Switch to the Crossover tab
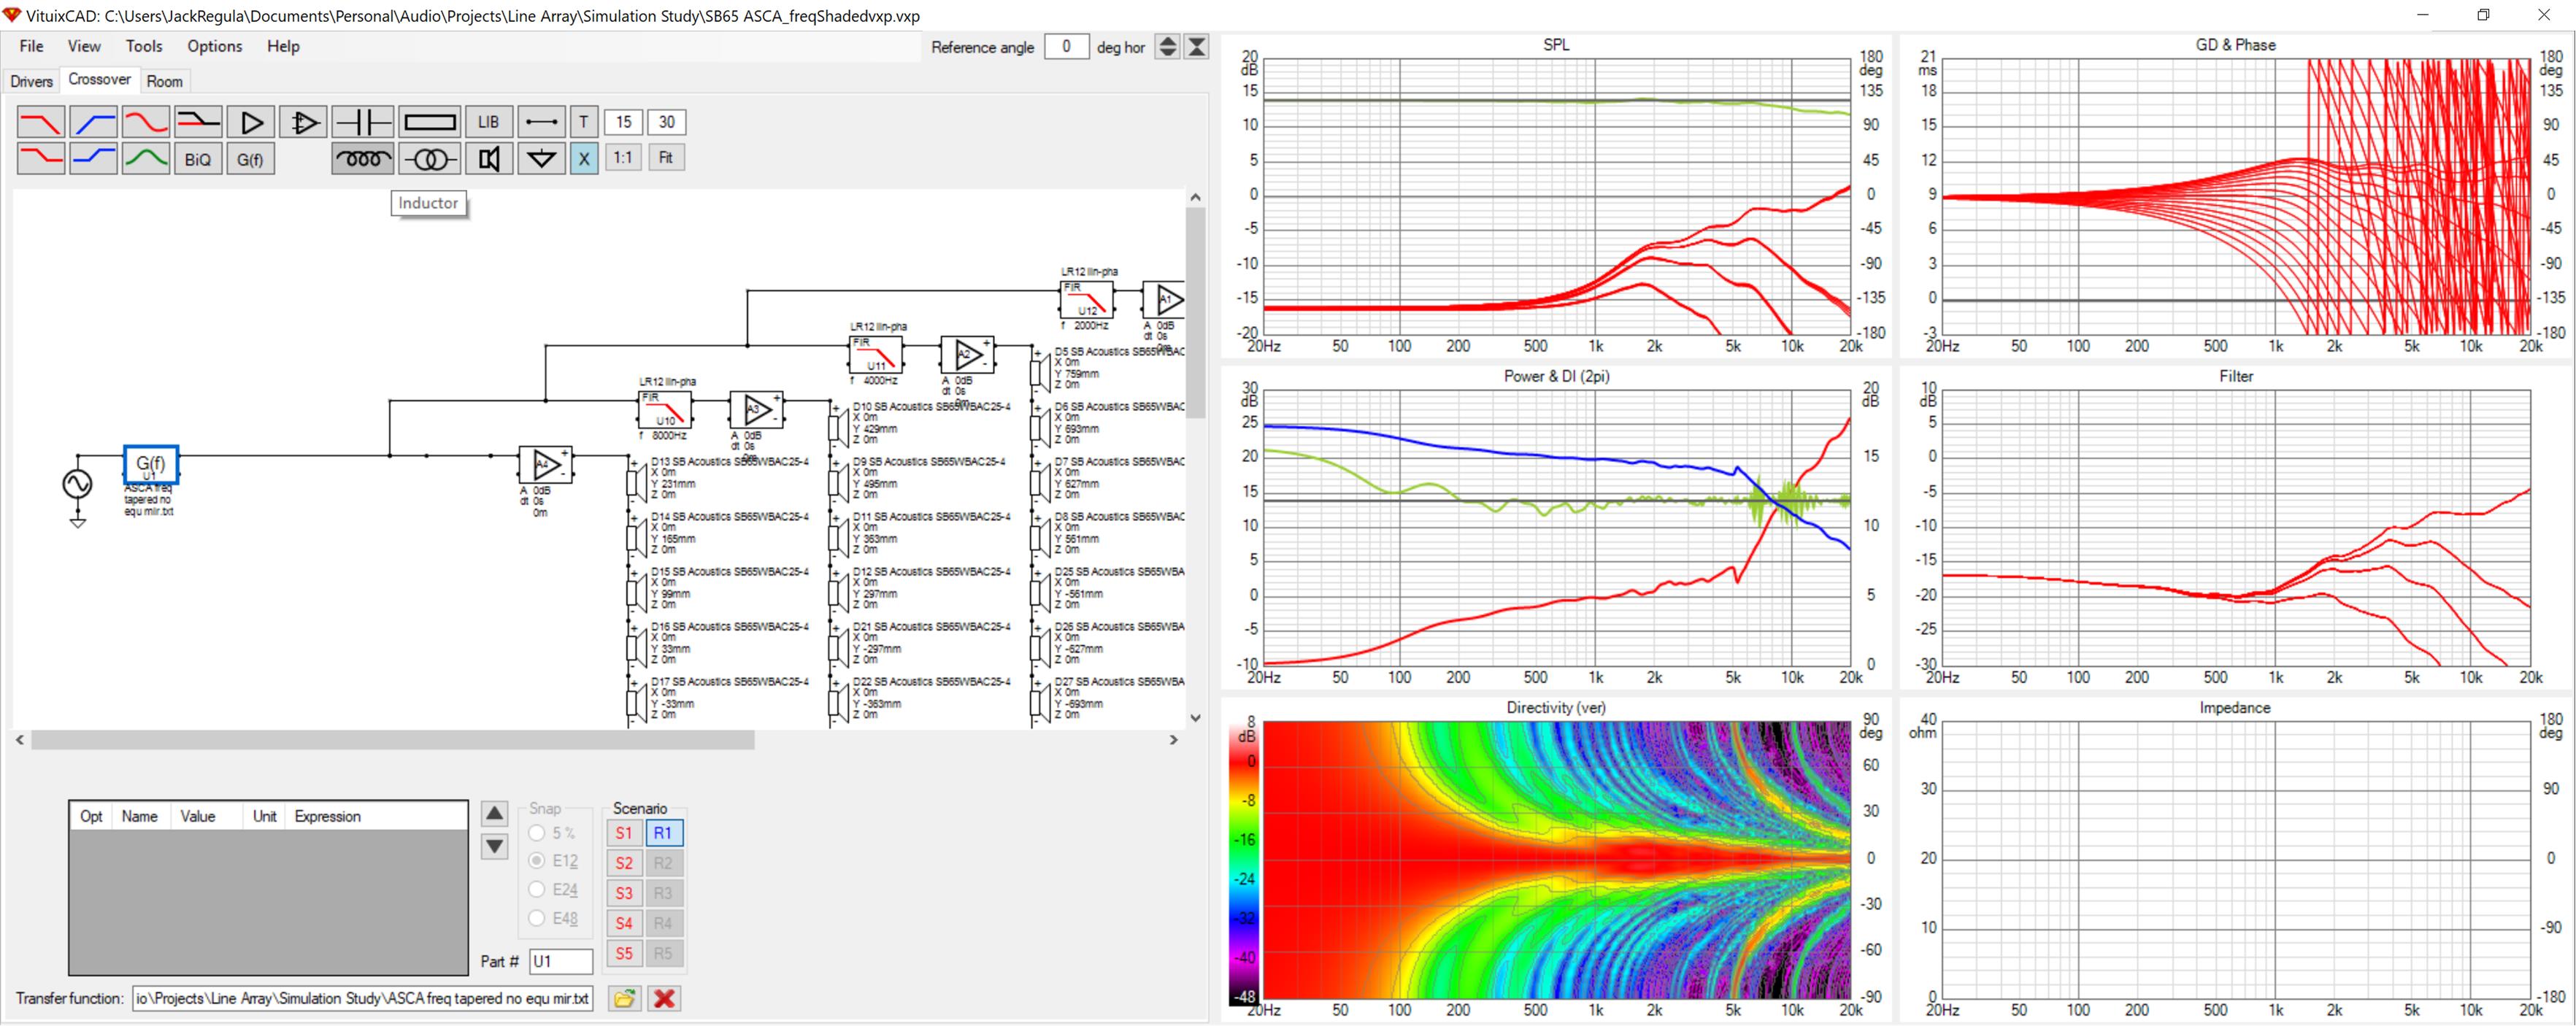This screenshot has height=1026, width=2576. [x=99, y=79]
